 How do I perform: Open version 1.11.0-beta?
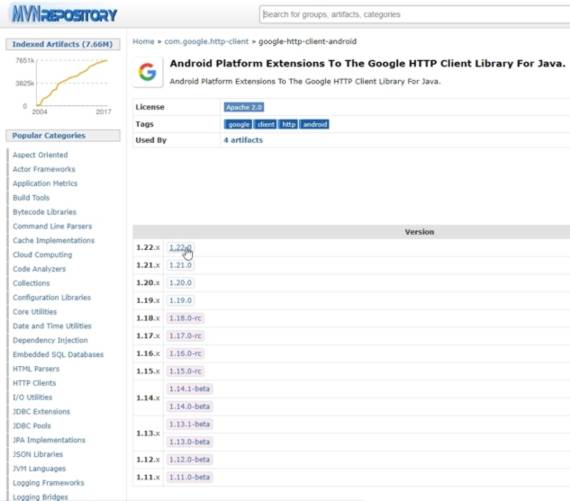(x=189, y=477)
